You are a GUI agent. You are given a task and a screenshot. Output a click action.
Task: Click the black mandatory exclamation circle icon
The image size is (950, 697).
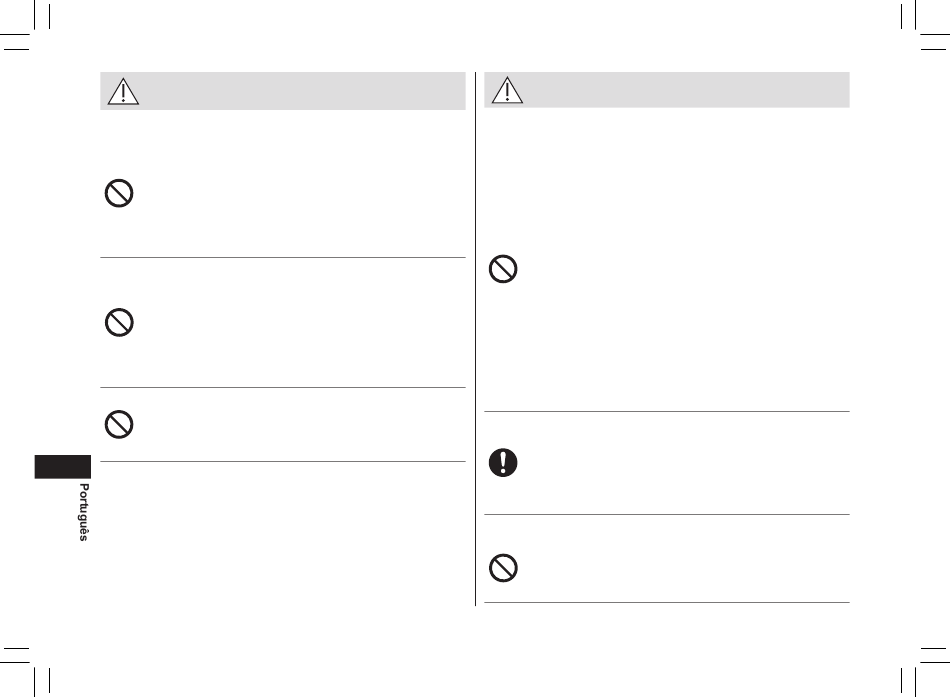[x=503, y=462]
